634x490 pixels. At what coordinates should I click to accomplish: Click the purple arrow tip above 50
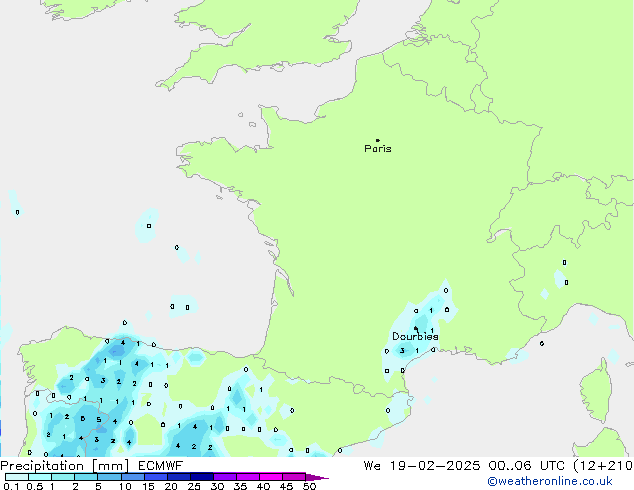point(317,477)
